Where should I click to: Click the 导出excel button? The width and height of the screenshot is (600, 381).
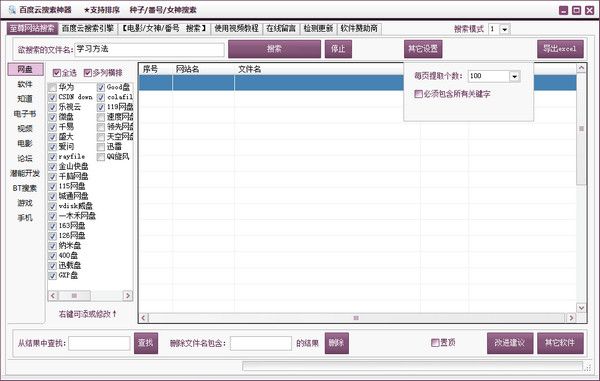pyautogui.click(x=560, y=49)
